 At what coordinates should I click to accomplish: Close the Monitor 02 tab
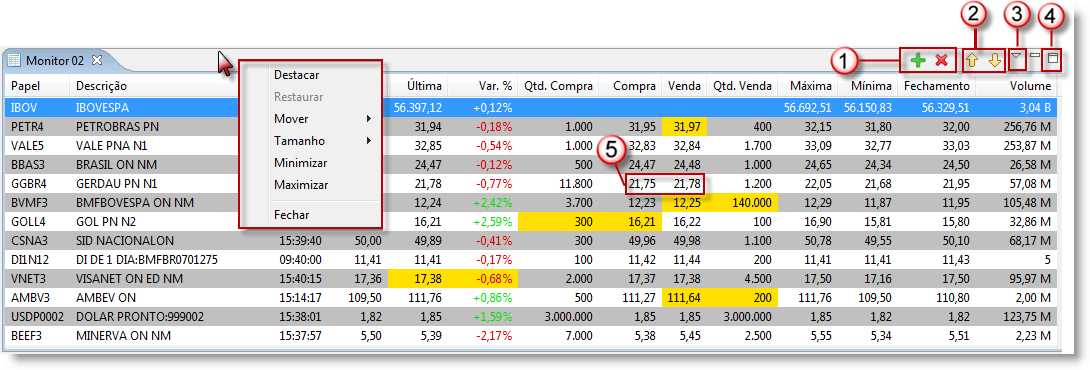coord(97,60)
